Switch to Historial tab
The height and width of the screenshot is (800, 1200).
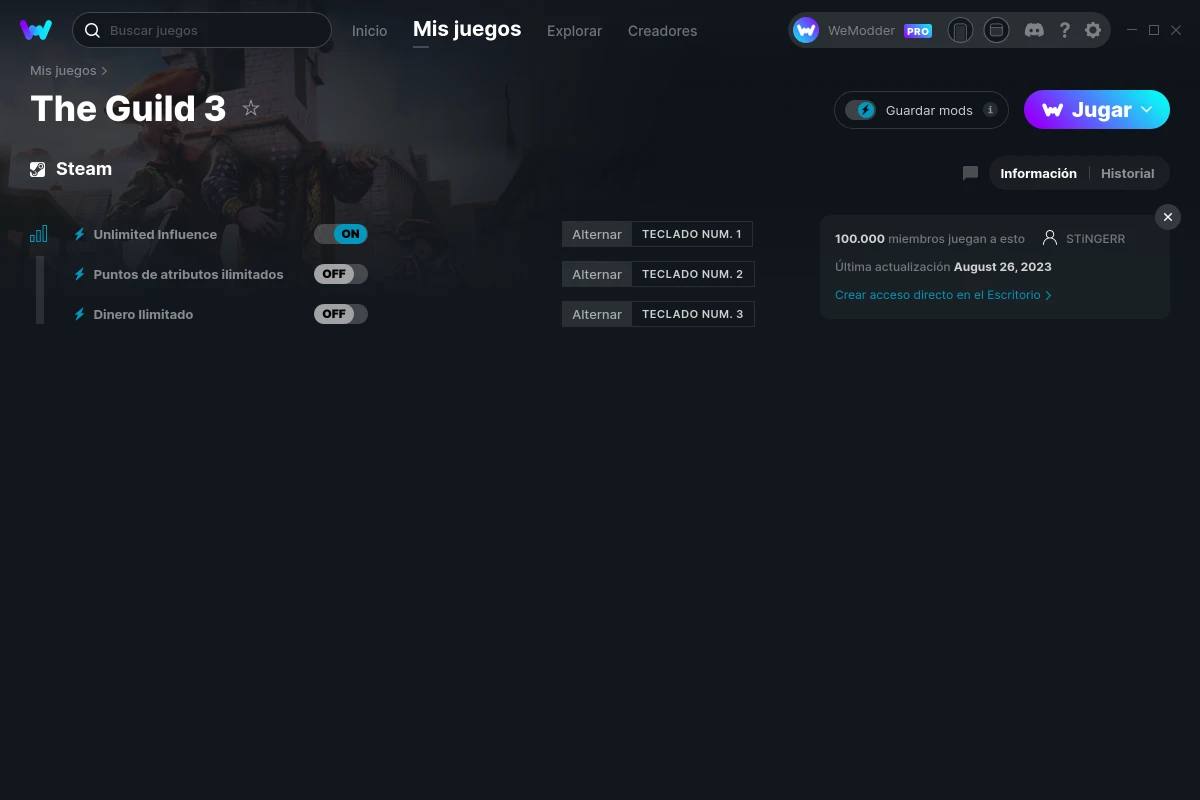coord(1127,173)
